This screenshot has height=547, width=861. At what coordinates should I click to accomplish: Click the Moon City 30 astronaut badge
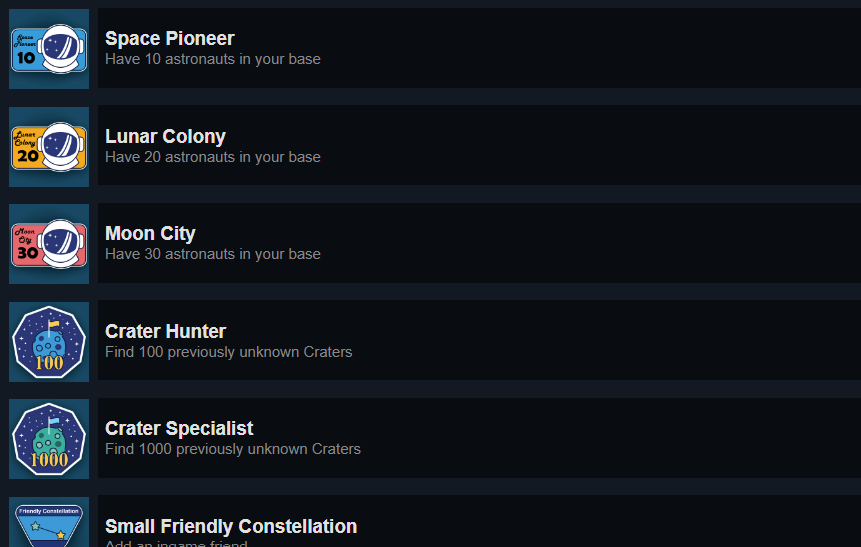click(49, 244)
